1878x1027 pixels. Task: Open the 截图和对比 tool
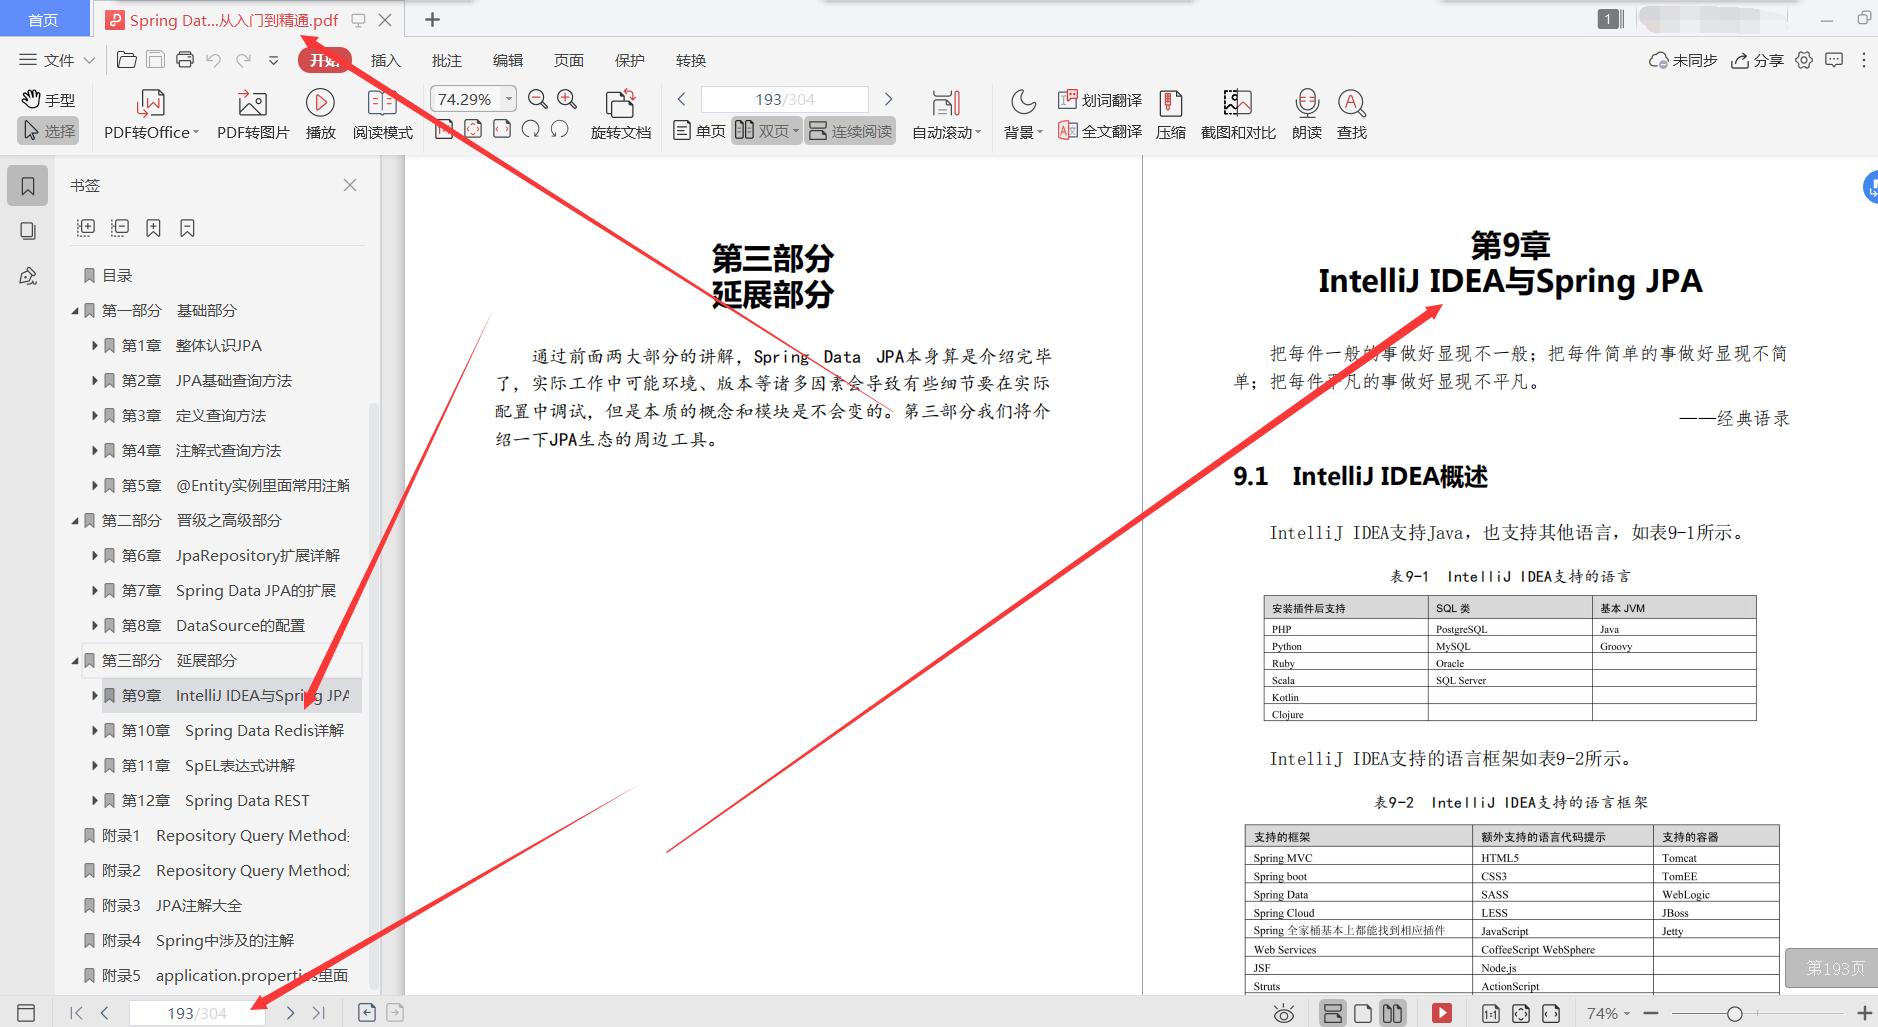(x=1237, y=103)
